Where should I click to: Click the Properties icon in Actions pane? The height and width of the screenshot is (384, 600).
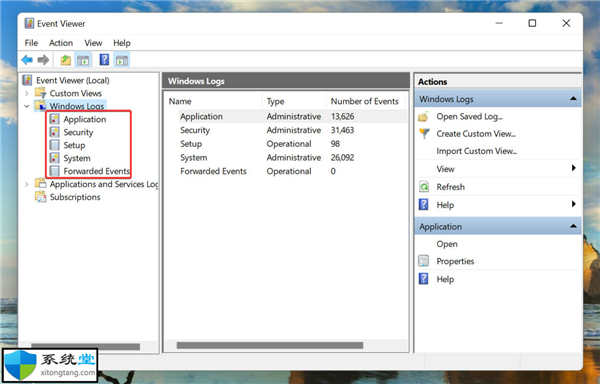(x=424, y=261)
